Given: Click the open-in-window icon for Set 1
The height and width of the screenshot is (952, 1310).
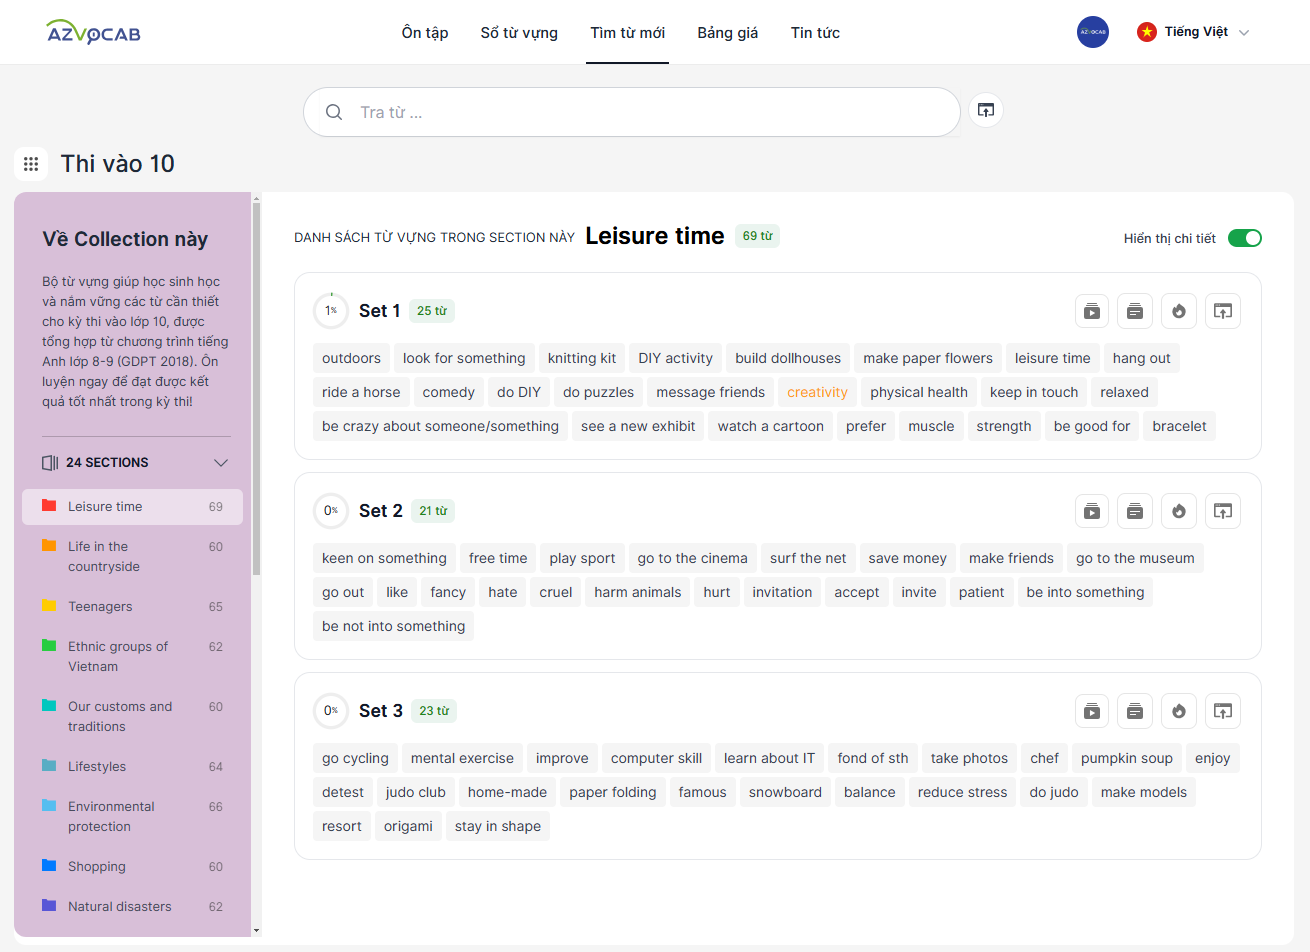Looking at the screenshot, I should click(1223, 311).
